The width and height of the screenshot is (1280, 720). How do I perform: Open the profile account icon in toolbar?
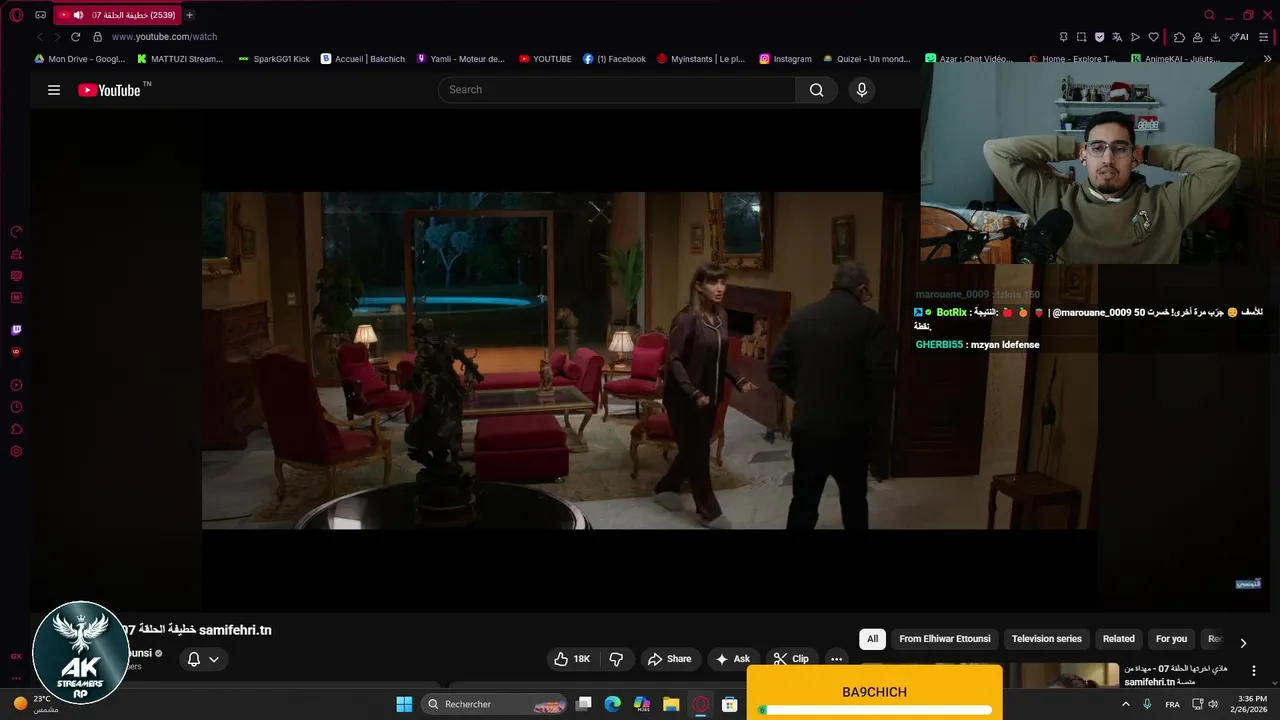point(1197,37)
